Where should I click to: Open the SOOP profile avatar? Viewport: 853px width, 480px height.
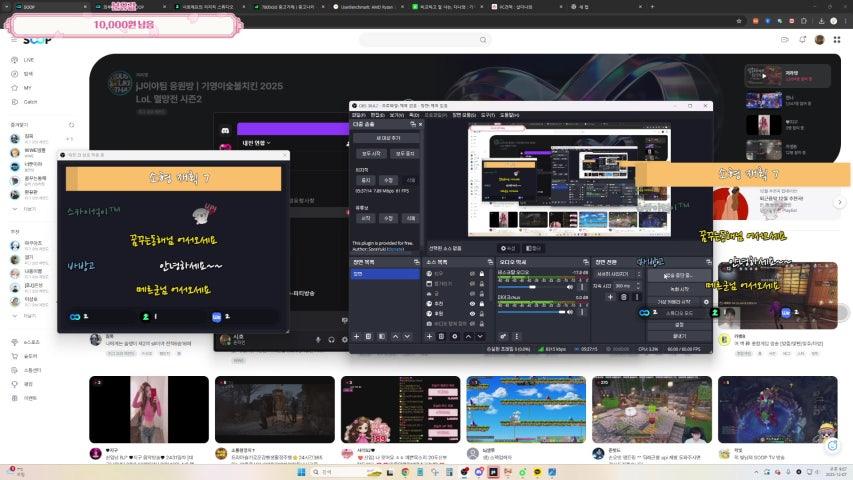pos(820,39)
